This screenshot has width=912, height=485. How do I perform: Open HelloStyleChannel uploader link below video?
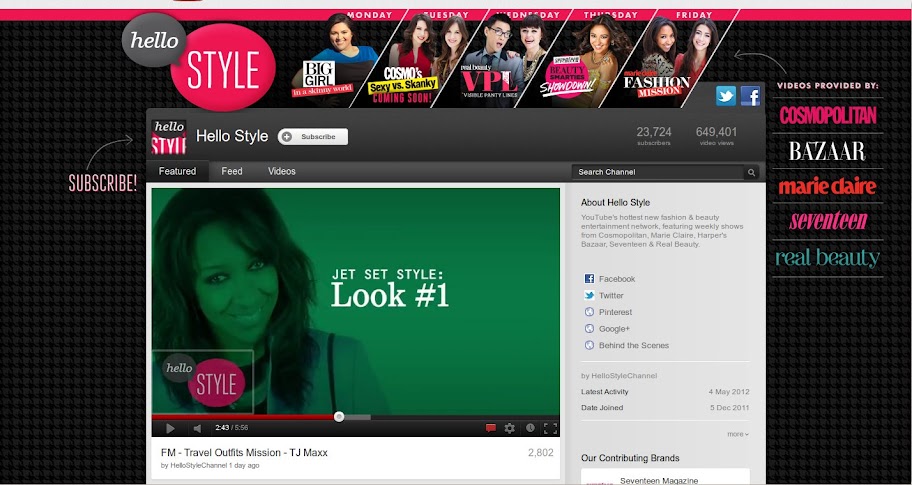[x=199, y=466]
